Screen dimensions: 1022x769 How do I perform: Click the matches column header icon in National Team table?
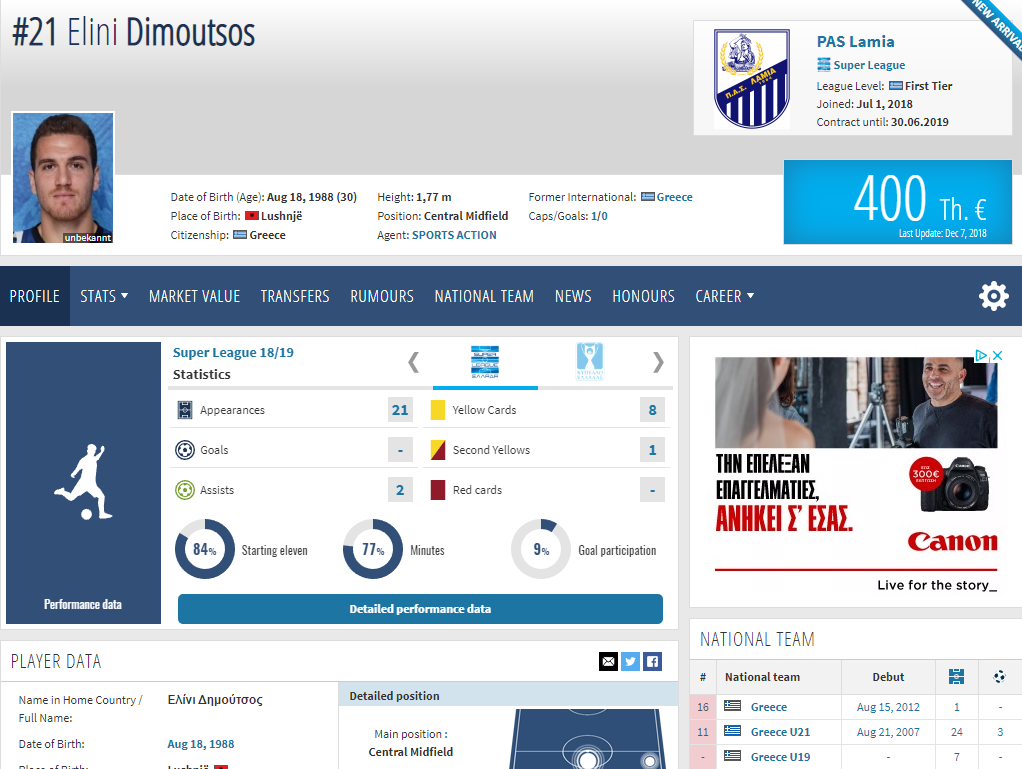(956, 676)
